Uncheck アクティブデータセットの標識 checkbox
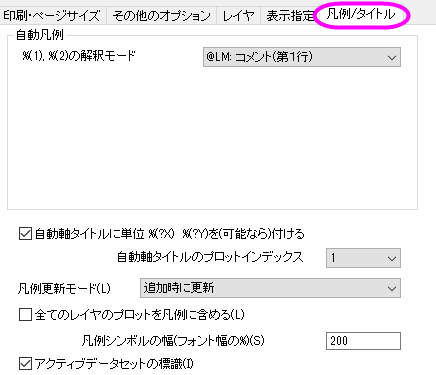This screenshot has height=375, width=436. coord(25,364)
